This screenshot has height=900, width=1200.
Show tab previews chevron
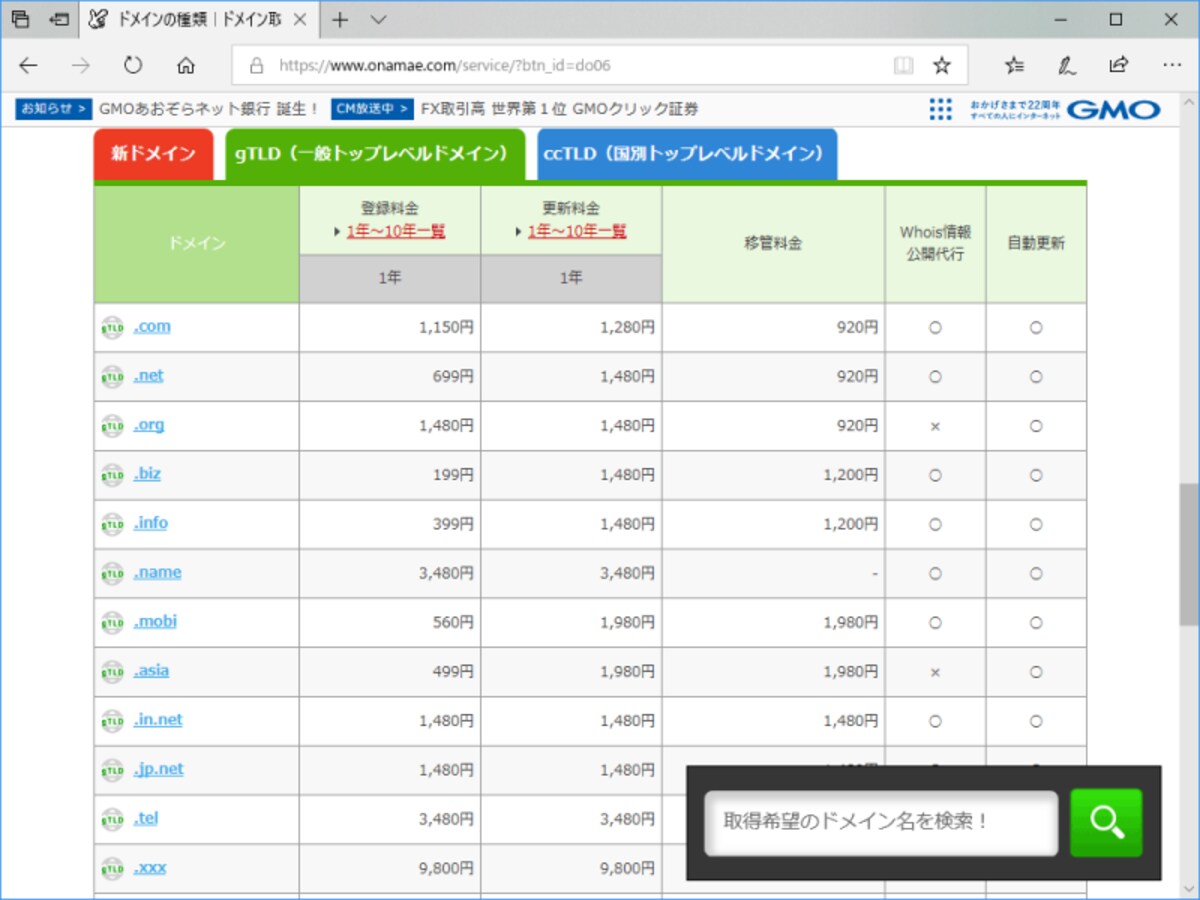378,19
